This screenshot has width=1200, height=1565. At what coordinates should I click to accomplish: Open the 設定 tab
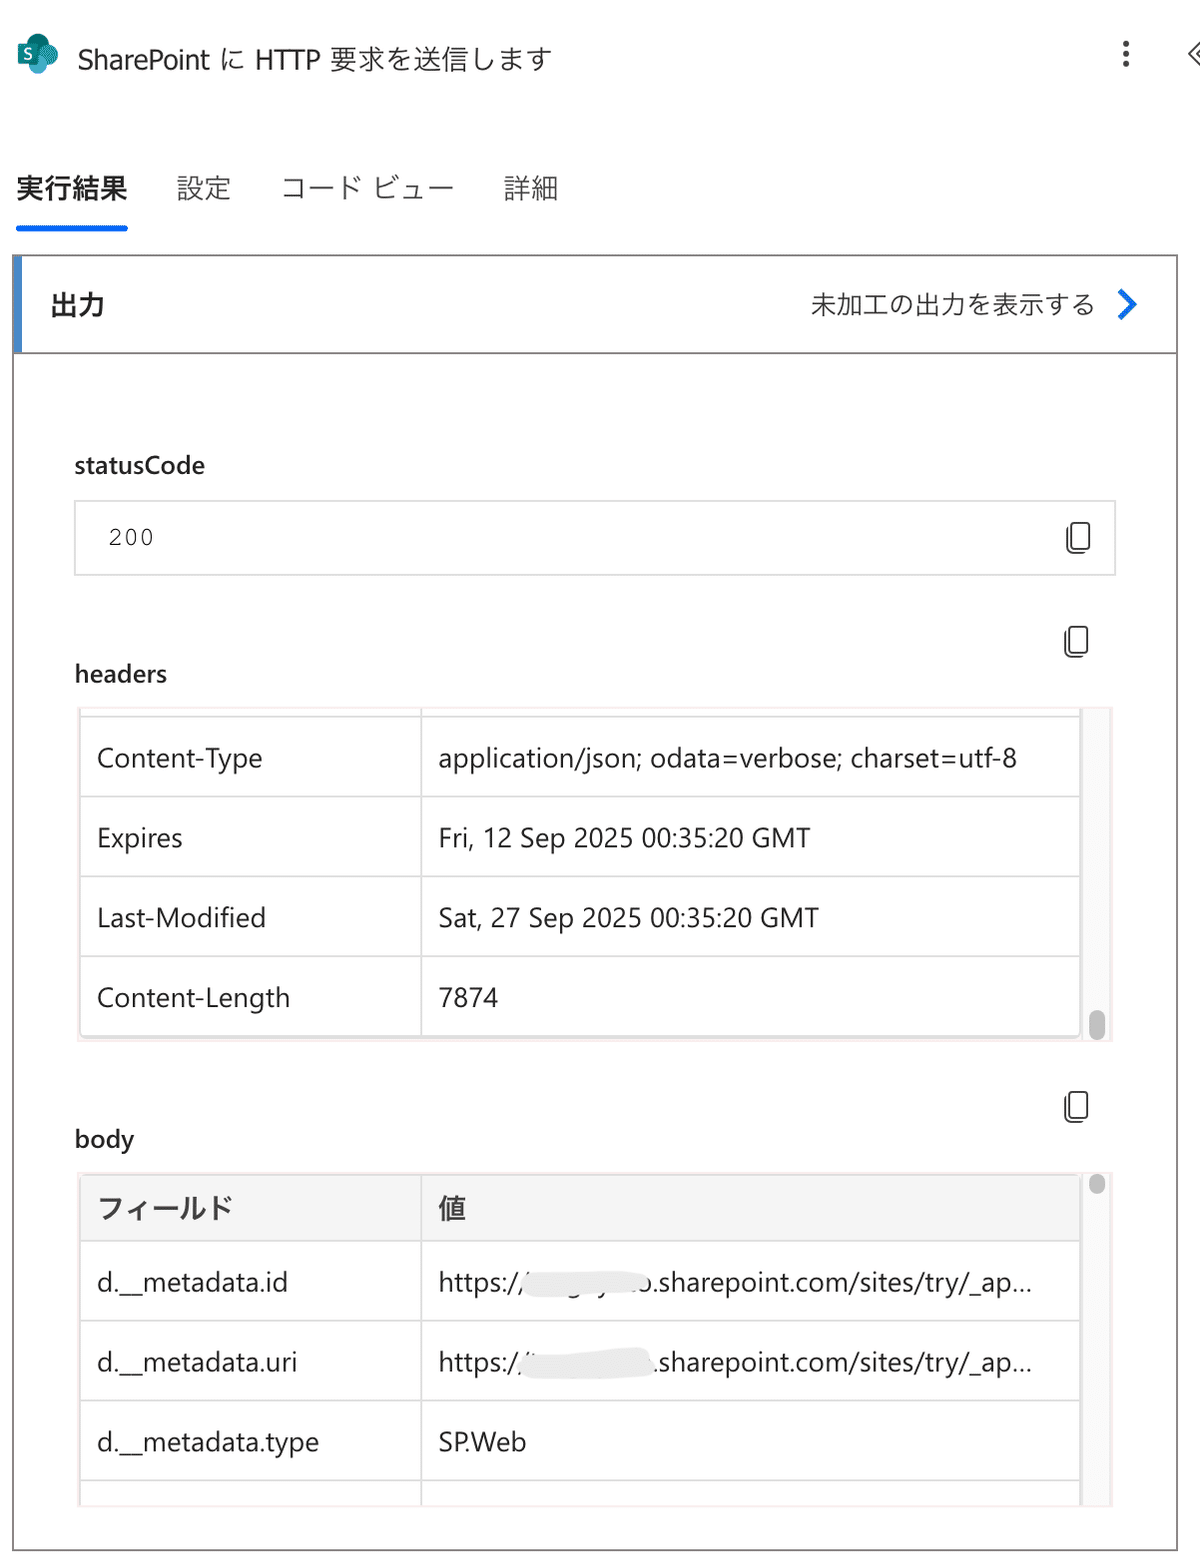pyautogui.click(x=204, y=188)
